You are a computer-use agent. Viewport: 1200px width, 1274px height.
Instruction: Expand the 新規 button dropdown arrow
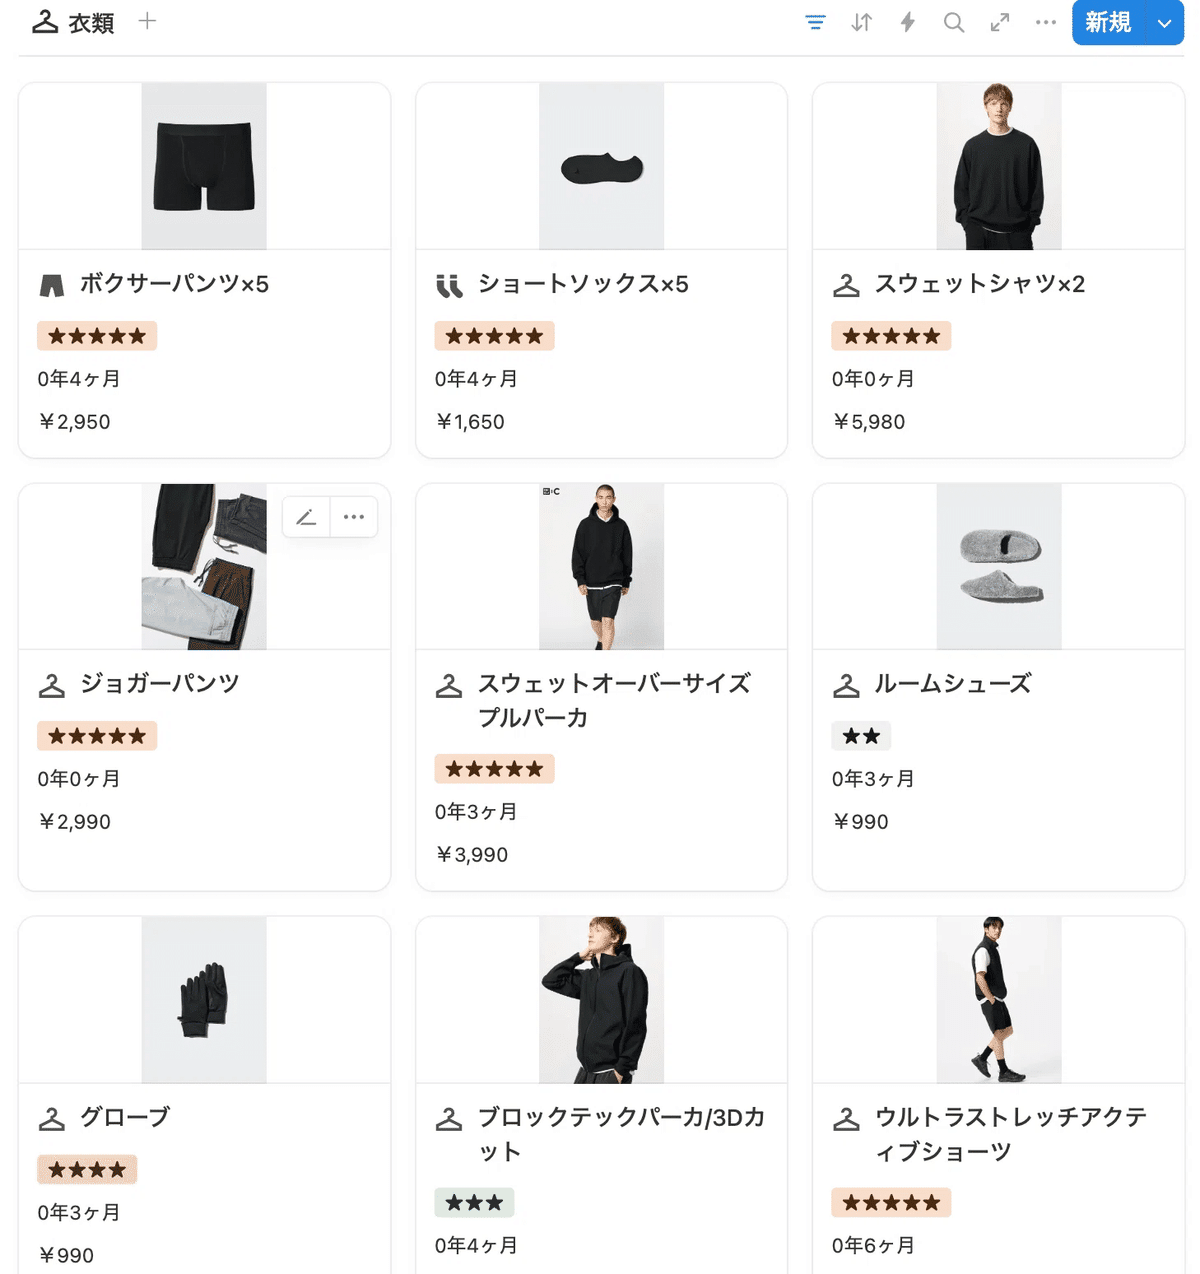coord(1164,22)
